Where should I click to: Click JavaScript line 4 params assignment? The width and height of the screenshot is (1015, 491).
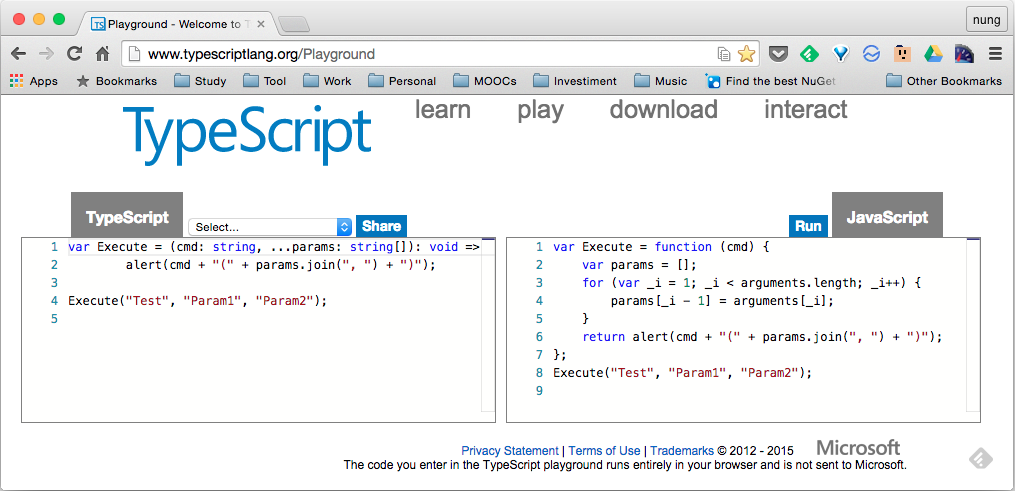(722, 301)
